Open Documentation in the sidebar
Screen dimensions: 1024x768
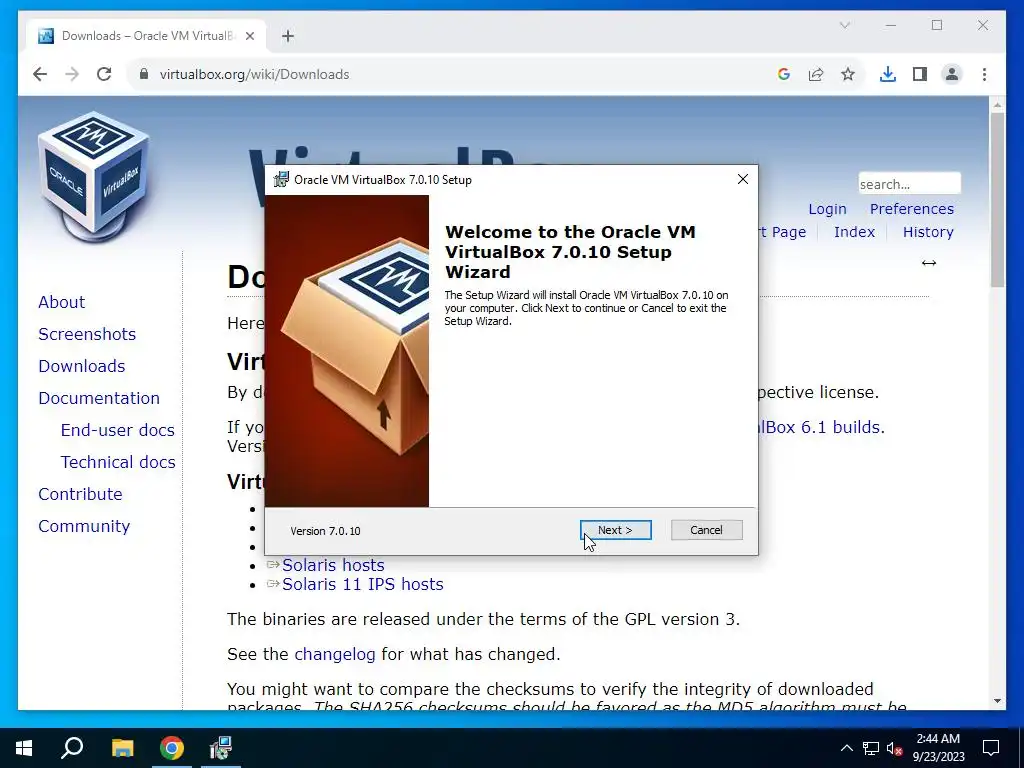pyautogui.click(x=99, y=398)
